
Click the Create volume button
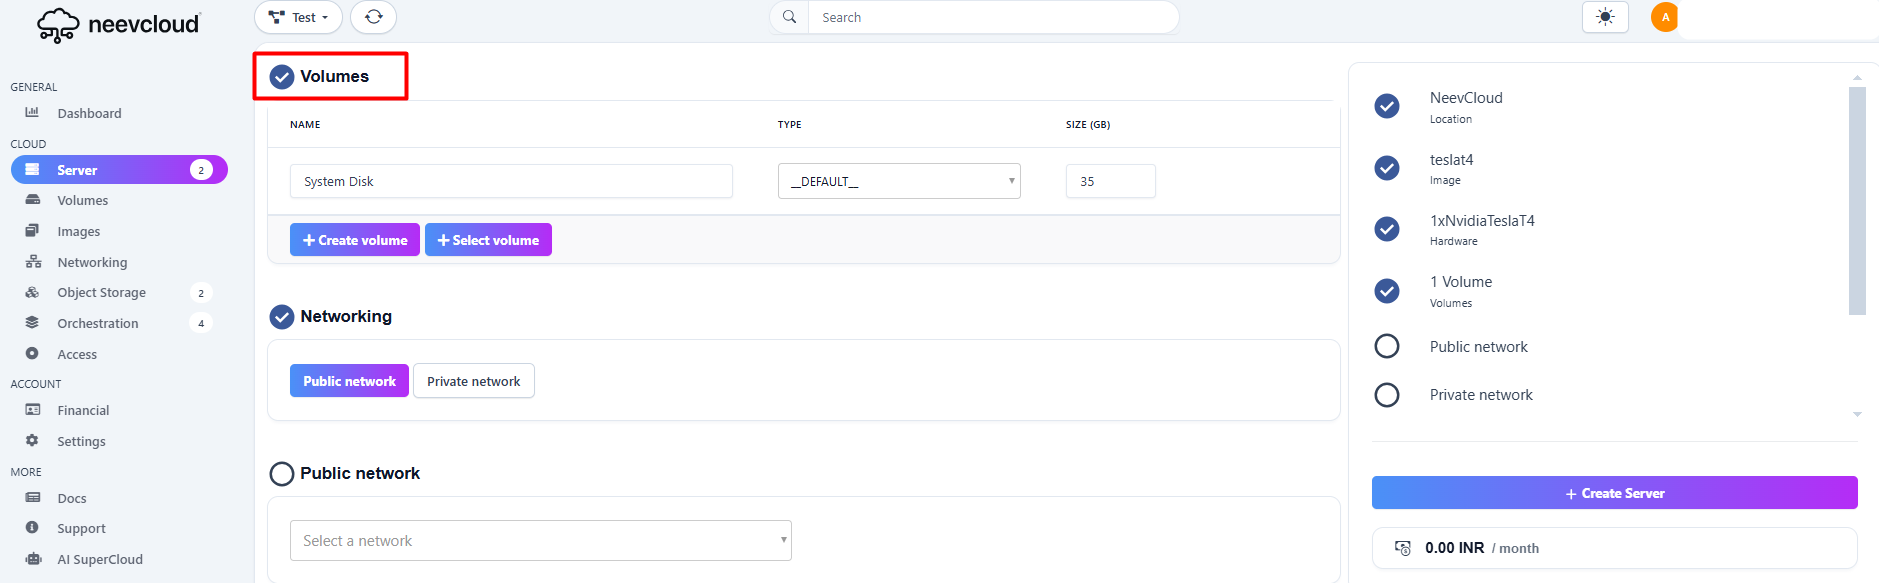(355, 240)
